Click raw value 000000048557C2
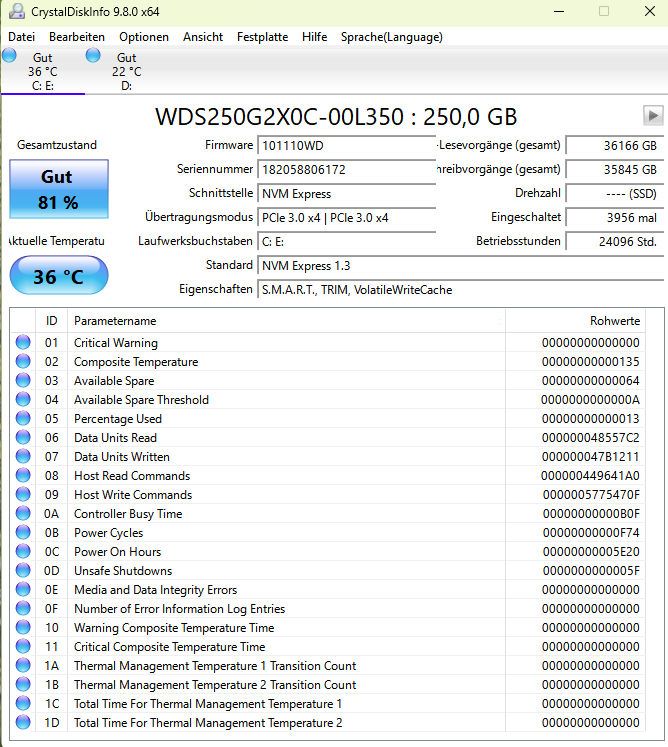668x747 pixels. (x=590, y=438)
